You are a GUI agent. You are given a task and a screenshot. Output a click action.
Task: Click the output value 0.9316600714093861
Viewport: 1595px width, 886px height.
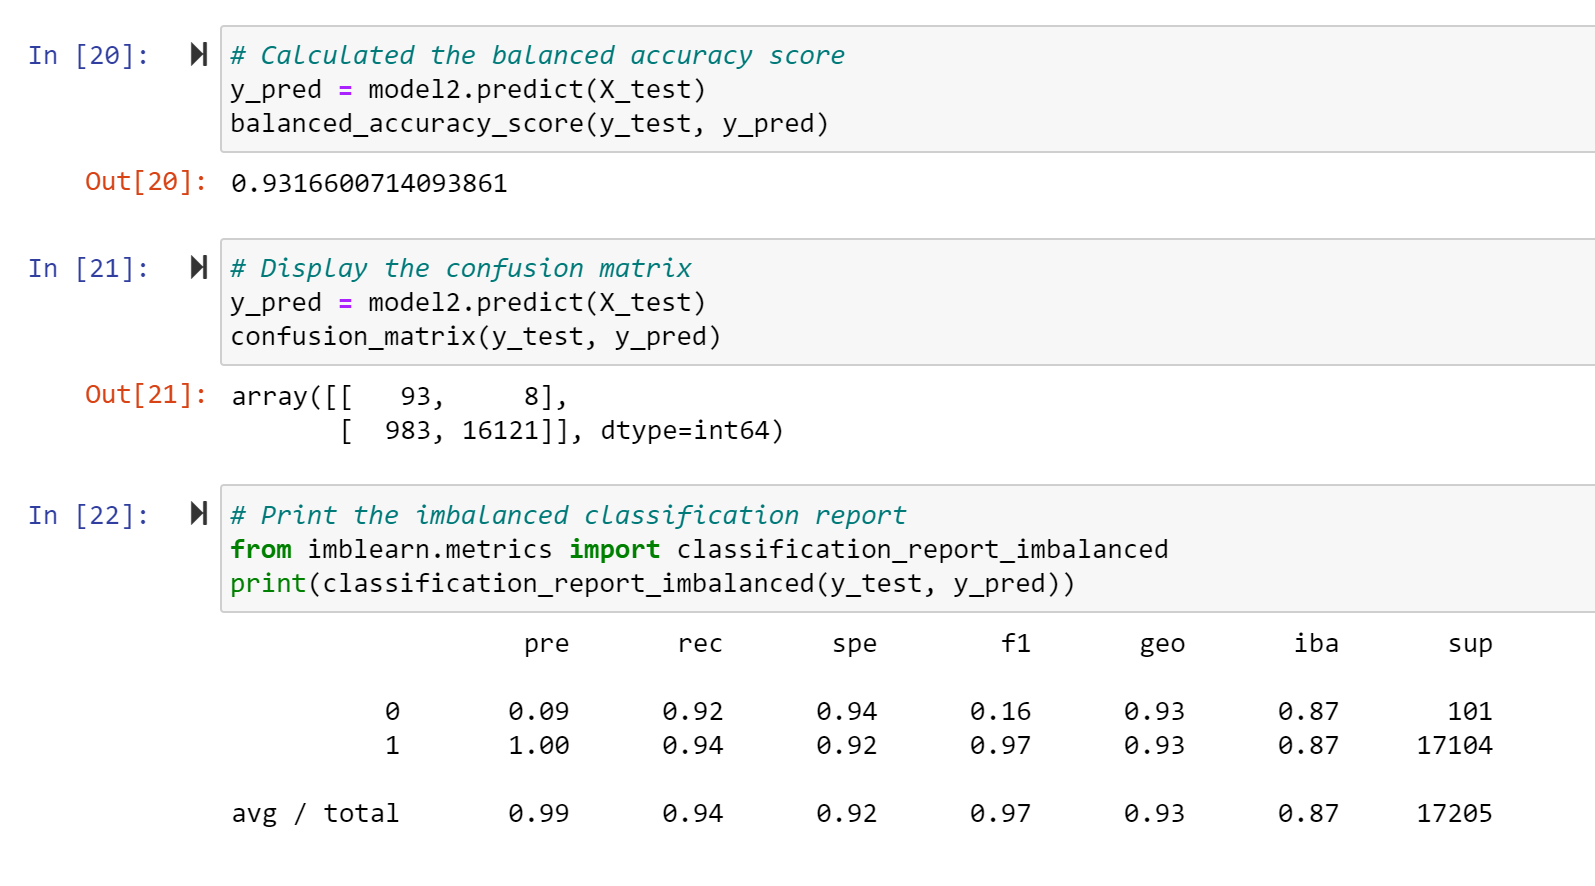click(x=369, y=183)
